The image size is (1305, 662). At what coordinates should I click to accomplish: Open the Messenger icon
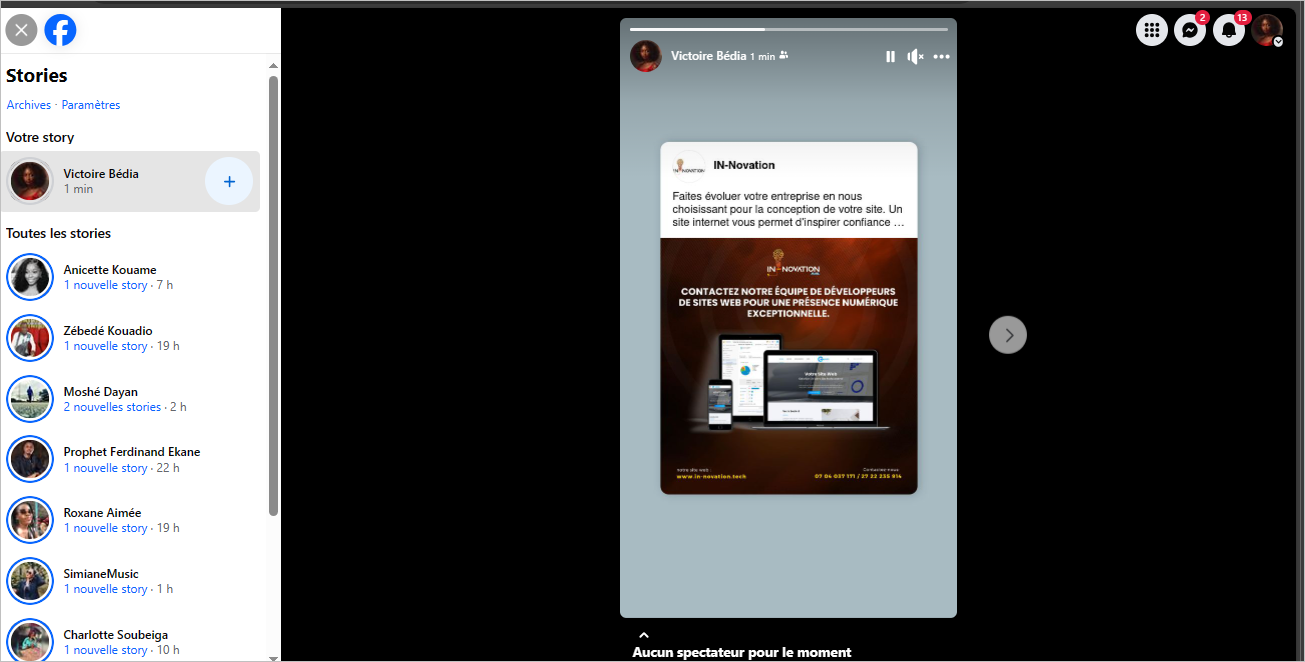pos(1189,30)
